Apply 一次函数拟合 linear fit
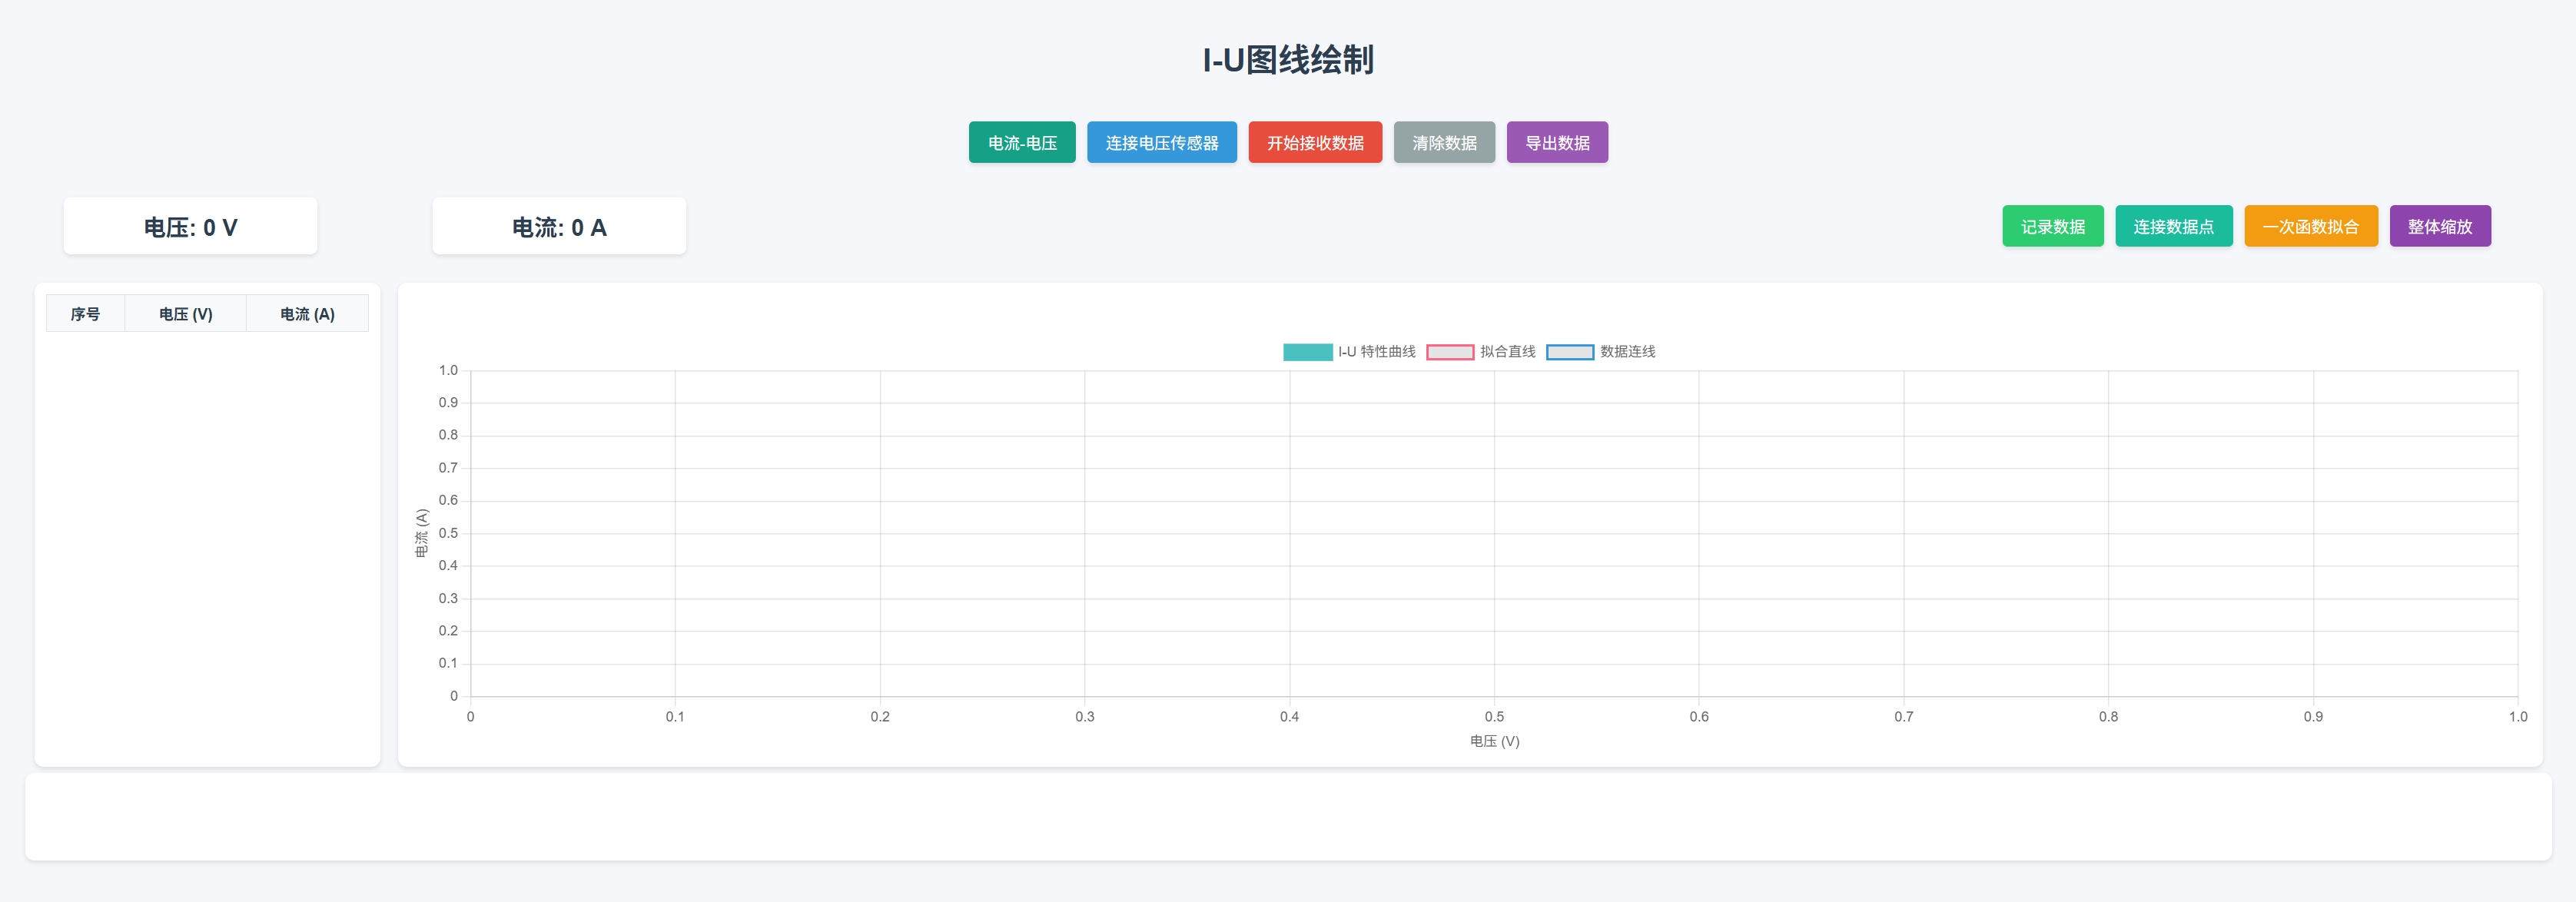 [x=2310, y=226]
